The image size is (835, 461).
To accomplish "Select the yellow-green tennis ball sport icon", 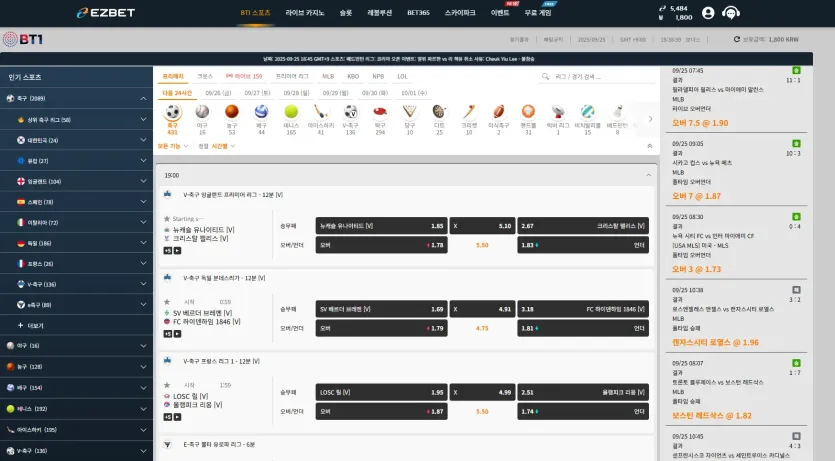I will (291, 111).
